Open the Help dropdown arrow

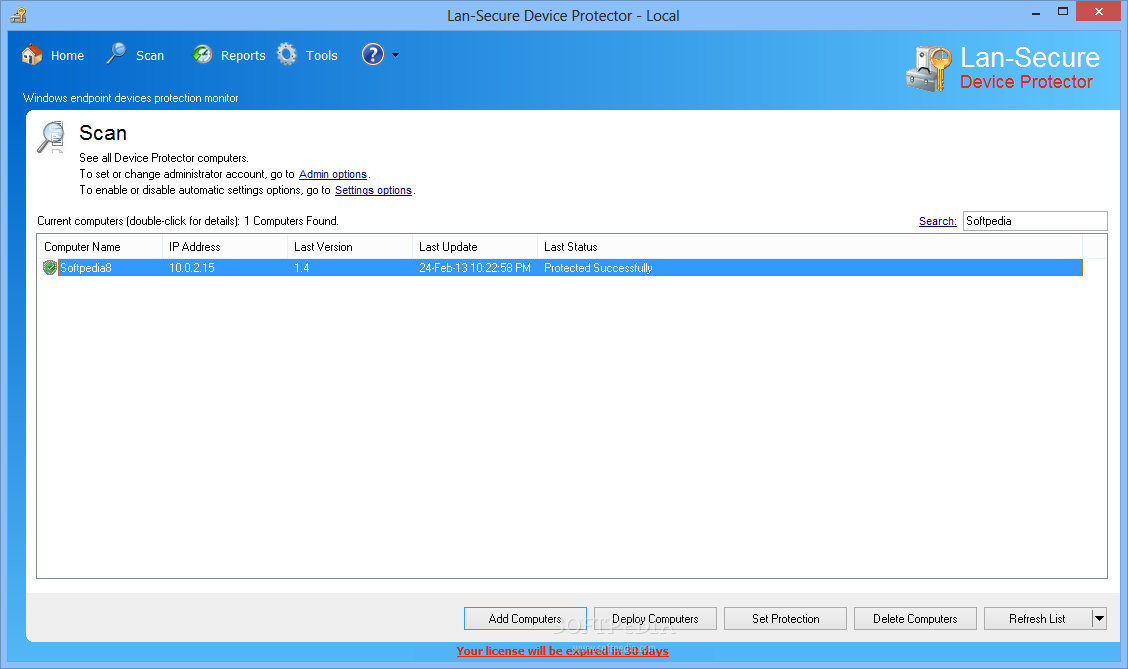[395, 55]
